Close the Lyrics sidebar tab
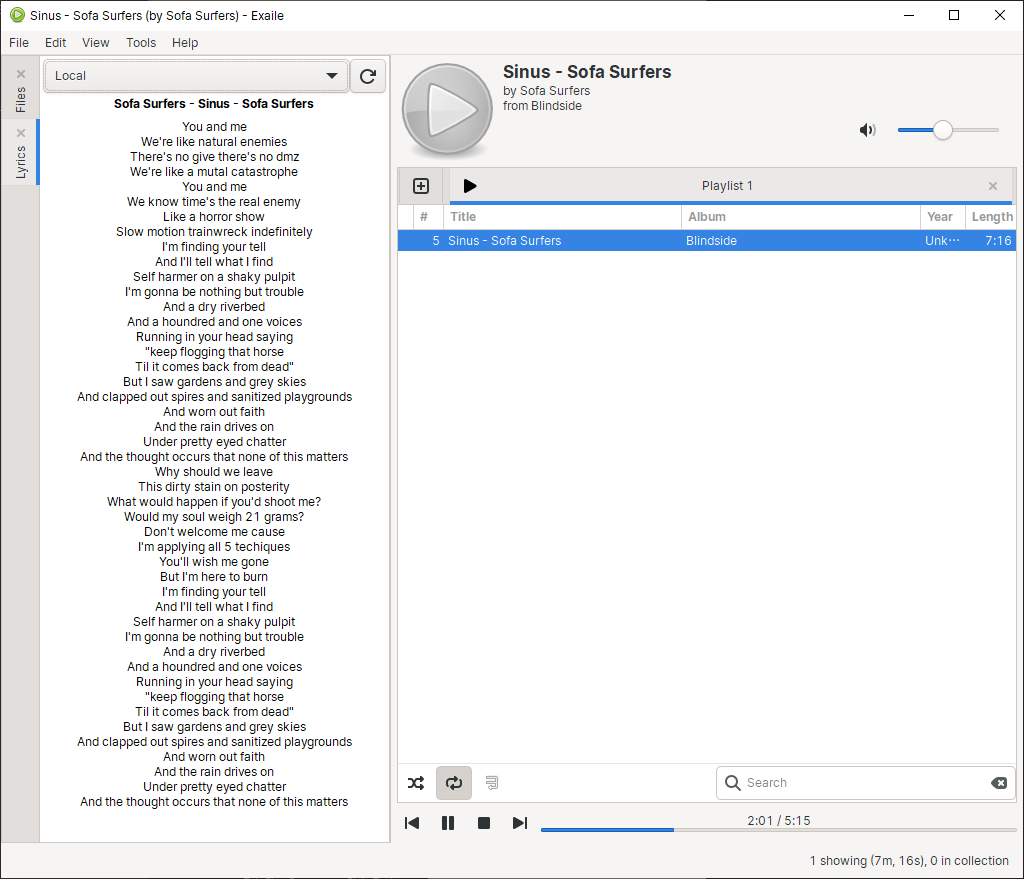Image resolution: width=1024 pixels, height=879 pixels. point(21,133)
